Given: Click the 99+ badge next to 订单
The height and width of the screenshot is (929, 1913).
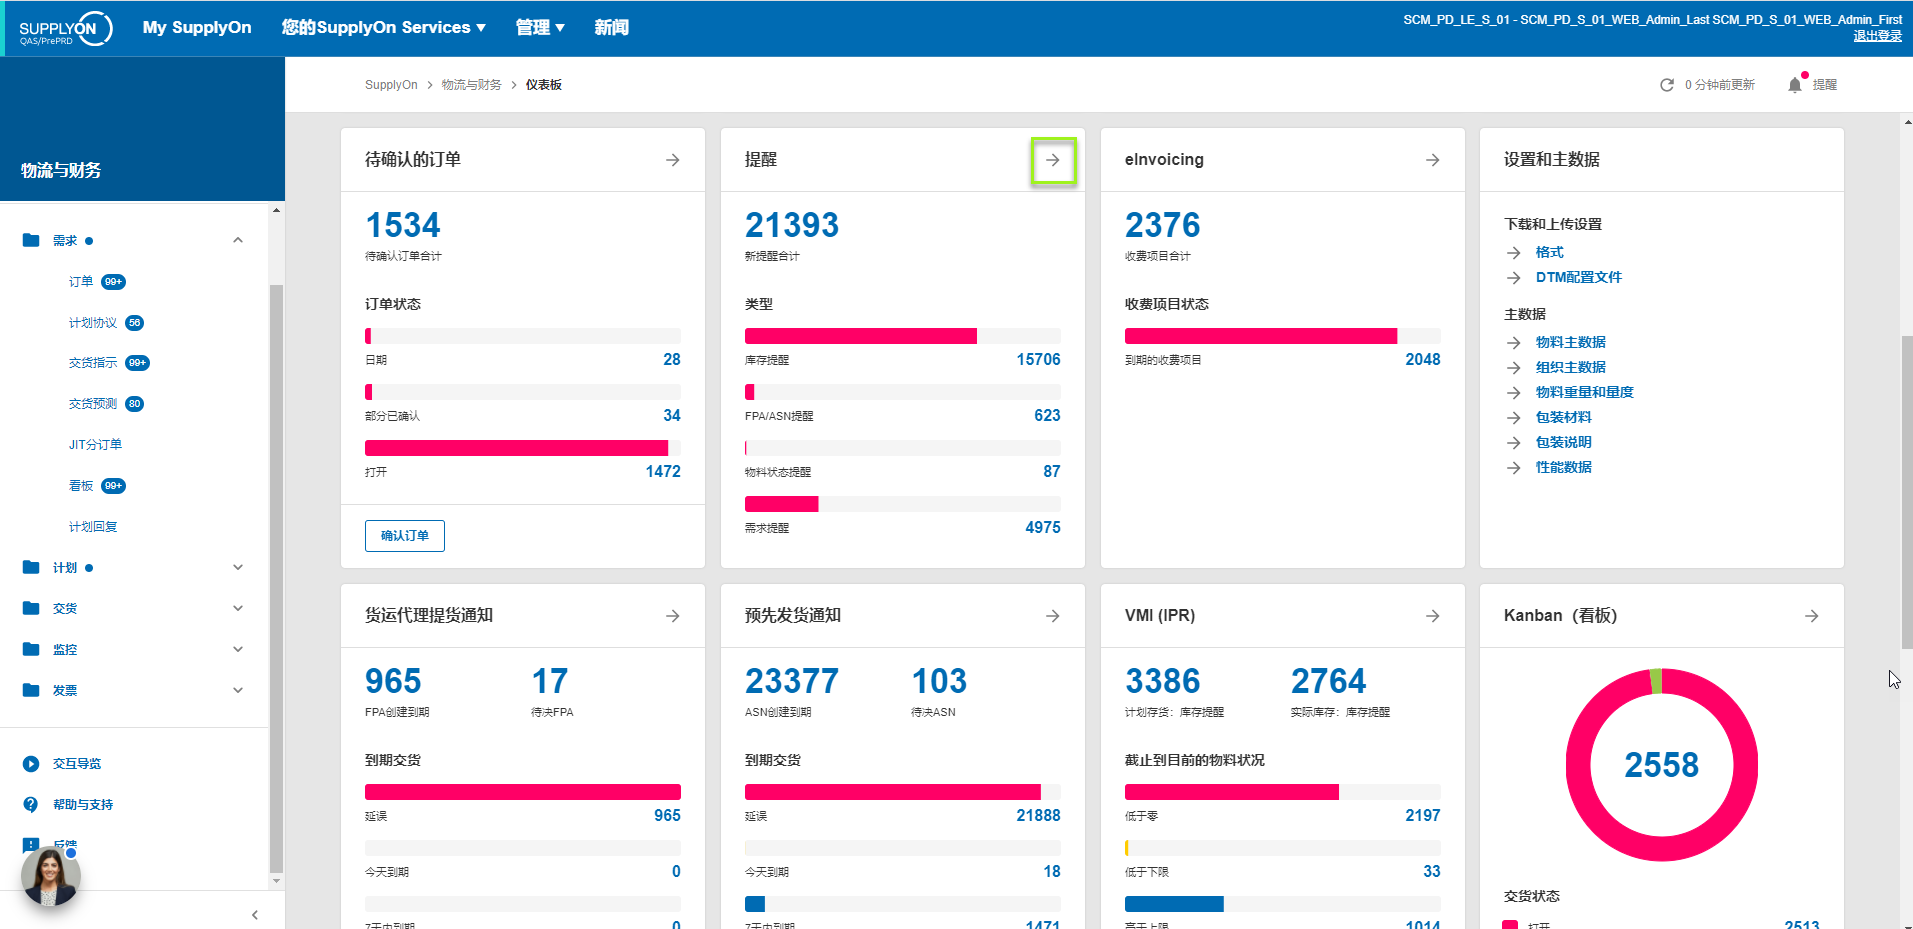Looking at the screenshot, I should click(114, 282).
